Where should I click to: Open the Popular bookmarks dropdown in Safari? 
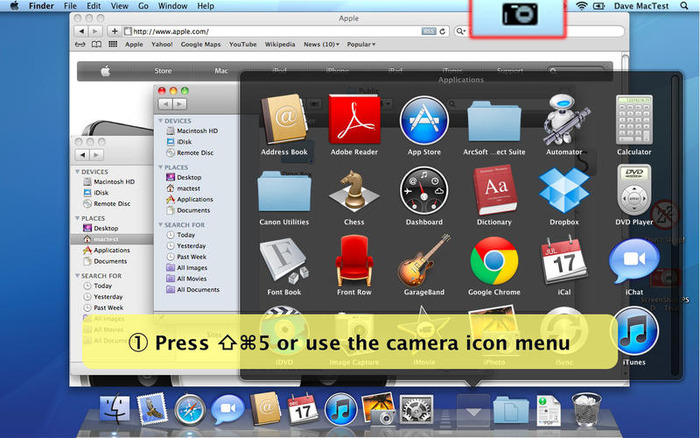[361, 44]
